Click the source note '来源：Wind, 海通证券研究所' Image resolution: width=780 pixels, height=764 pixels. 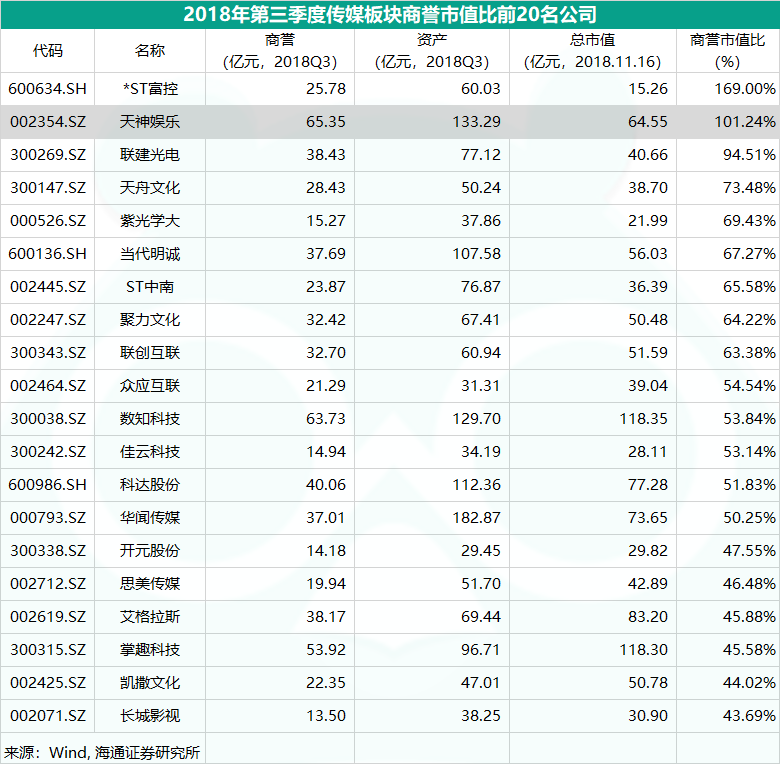[102, 753]
